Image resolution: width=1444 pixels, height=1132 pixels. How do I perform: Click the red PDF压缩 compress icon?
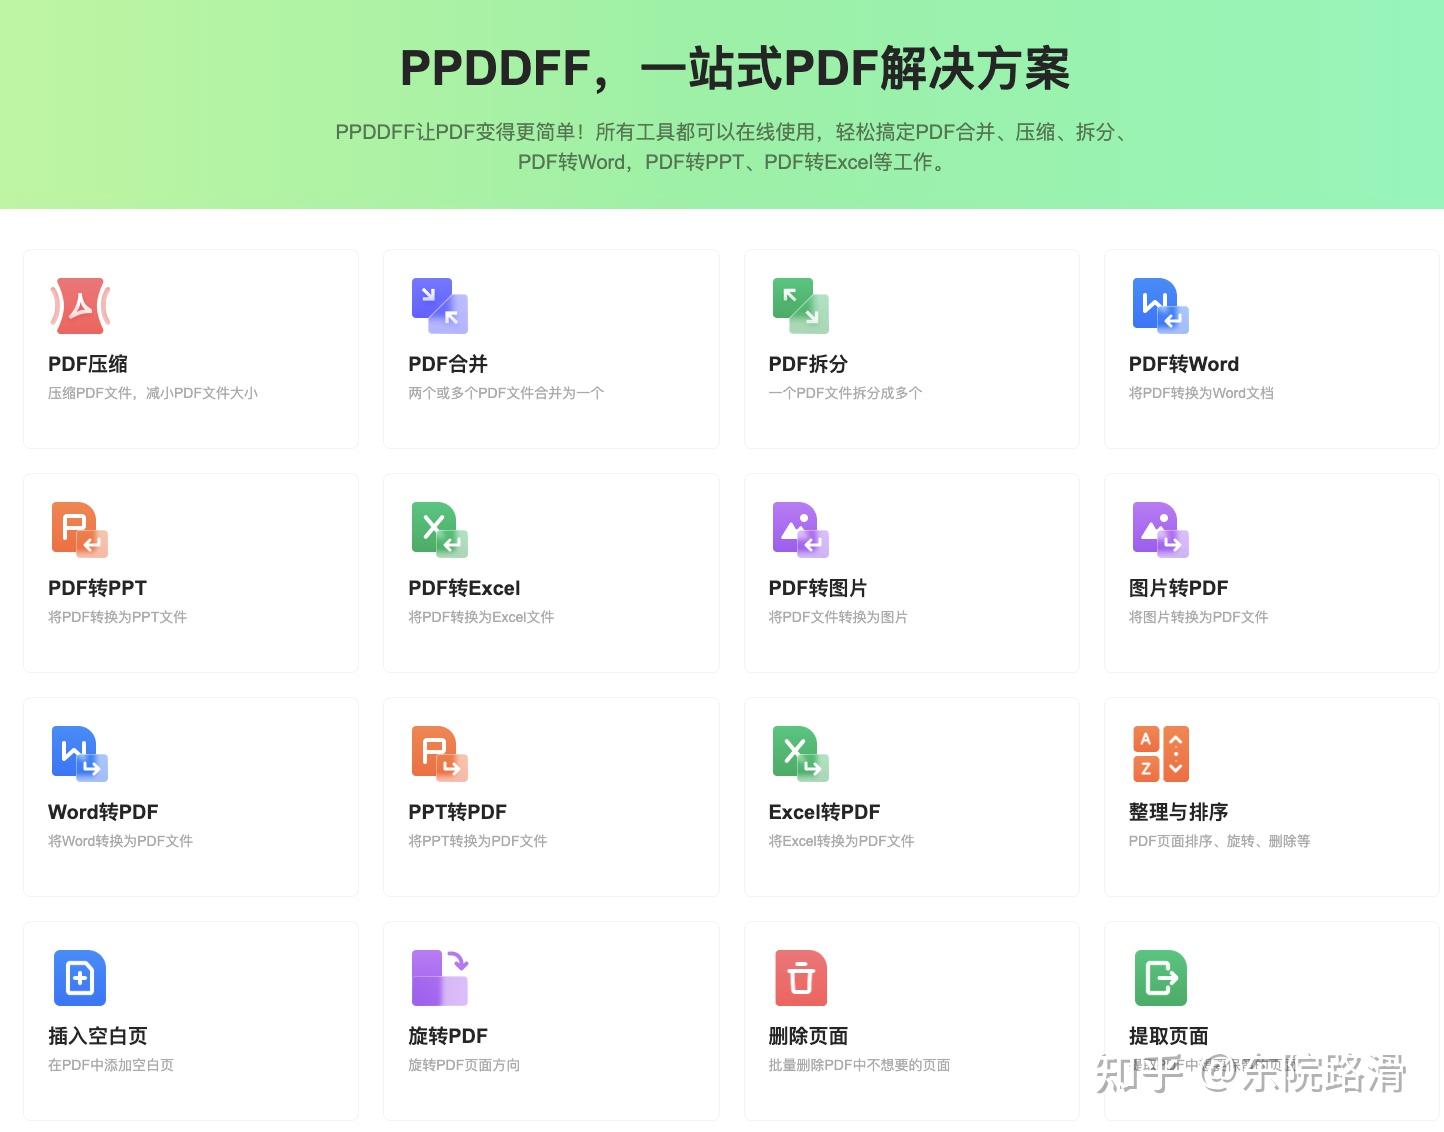click(80, 306)
